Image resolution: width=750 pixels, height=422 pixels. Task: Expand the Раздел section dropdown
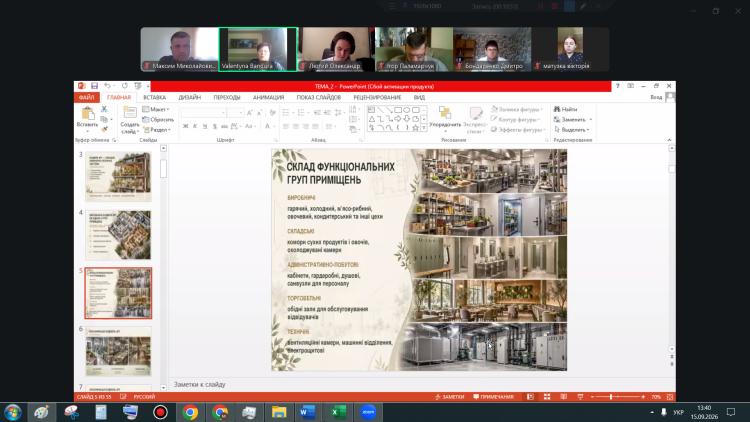[156, 130]
